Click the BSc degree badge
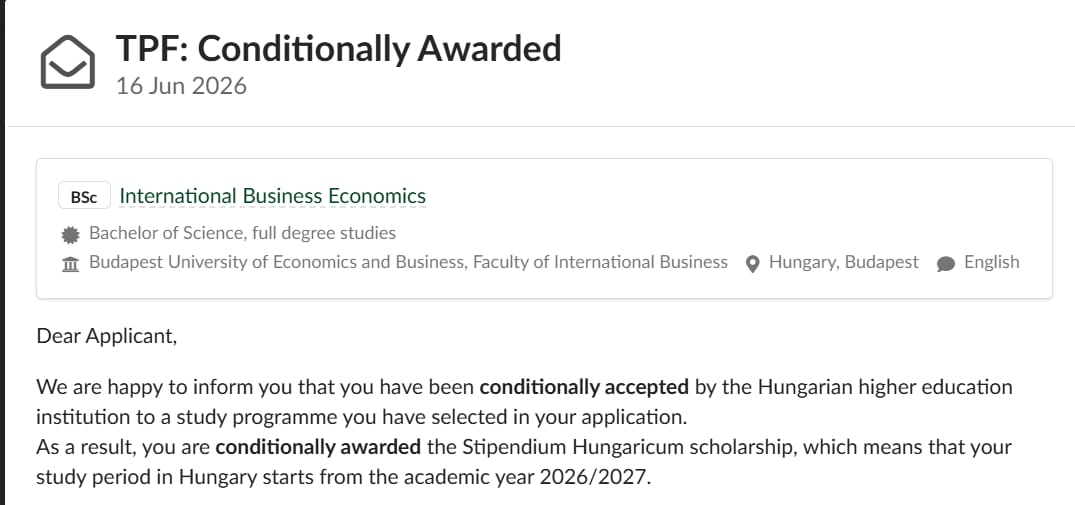This screenshot has width=1075, height=505. pyautogui.click(x=84, y=197)
